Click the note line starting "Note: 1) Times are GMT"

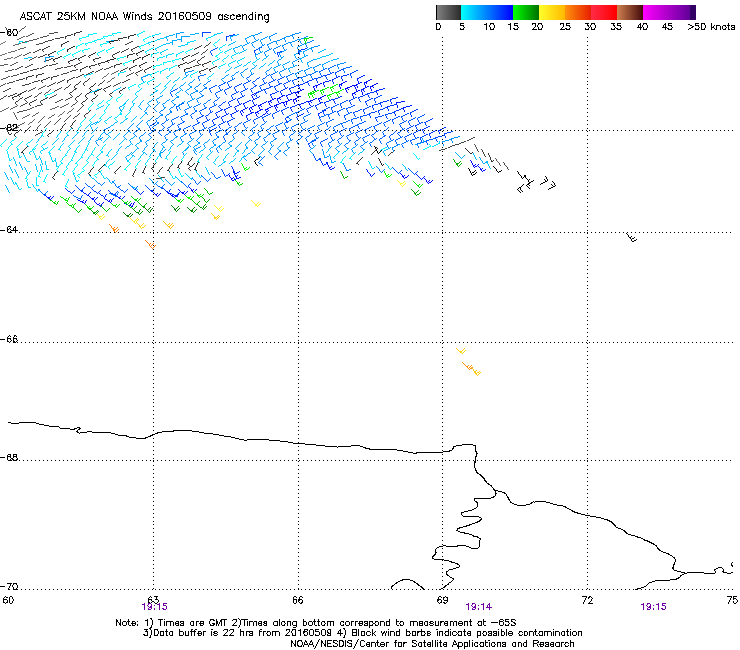point(316,623)
